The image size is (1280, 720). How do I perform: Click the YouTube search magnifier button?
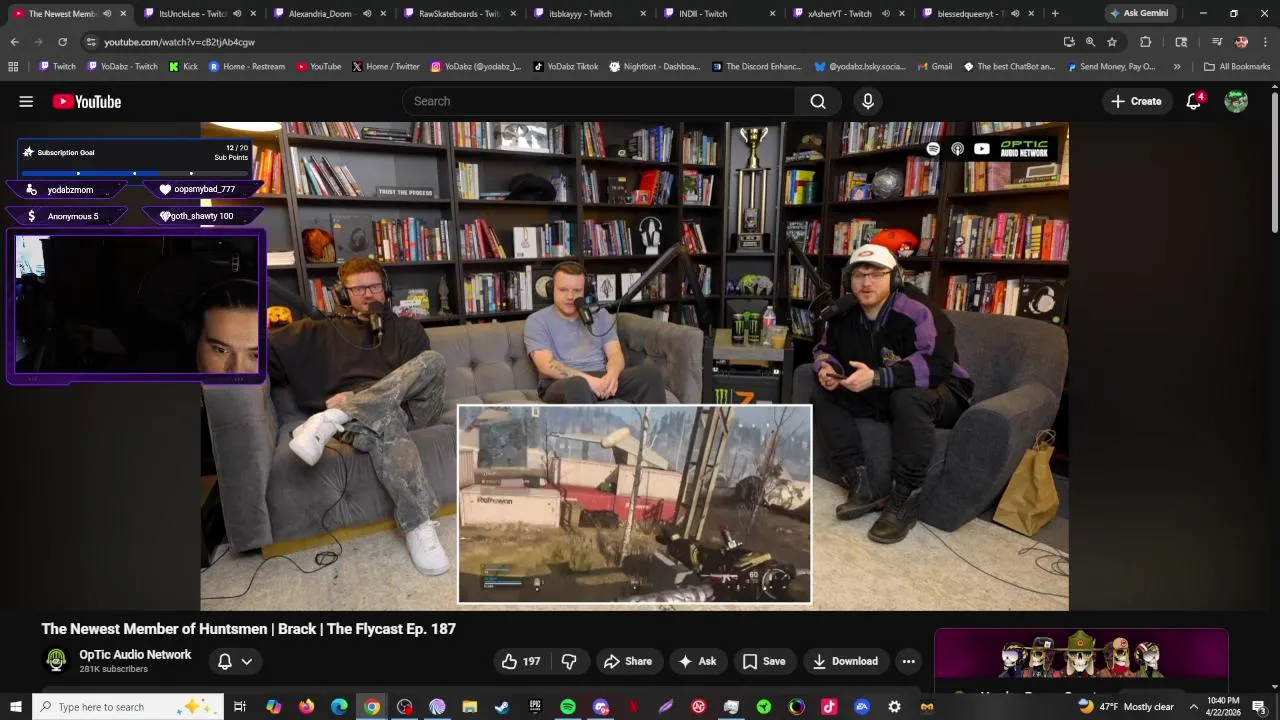click(x=818, y=101)
